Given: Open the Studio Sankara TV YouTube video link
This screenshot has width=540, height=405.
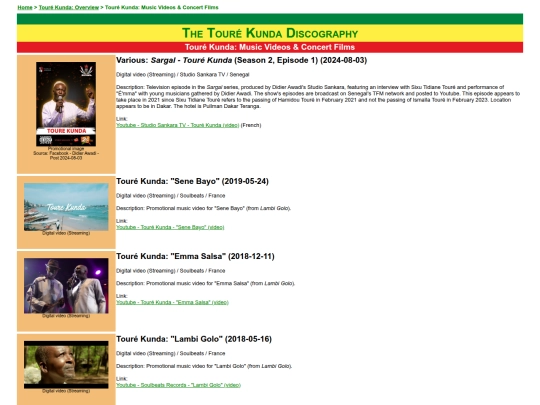Looking at the screenshot, I should (178, 125).
